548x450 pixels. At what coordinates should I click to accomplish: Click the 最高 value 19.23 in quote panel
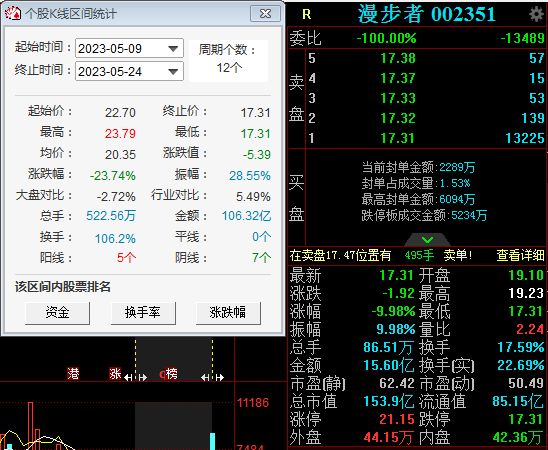tap(526, 293)
